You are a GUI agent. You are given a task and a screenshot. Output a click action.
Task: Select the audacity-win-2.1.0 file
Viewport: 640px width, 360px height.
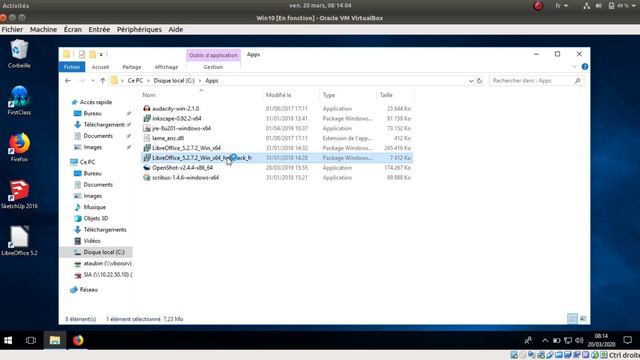tap(176, 109)
